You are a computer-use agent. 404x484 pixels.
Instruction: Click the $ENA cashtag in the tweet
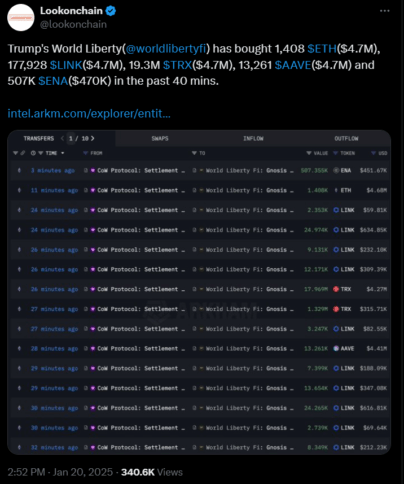pos(53,81)
